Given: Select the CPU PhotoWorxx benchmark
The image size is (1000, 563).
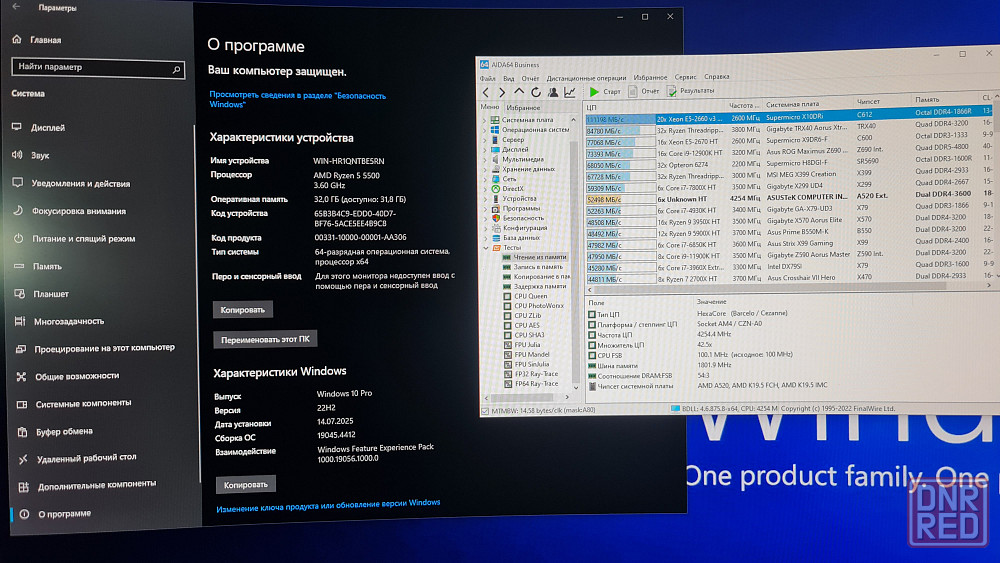Looking at the screenshot, I should point(534,306).
